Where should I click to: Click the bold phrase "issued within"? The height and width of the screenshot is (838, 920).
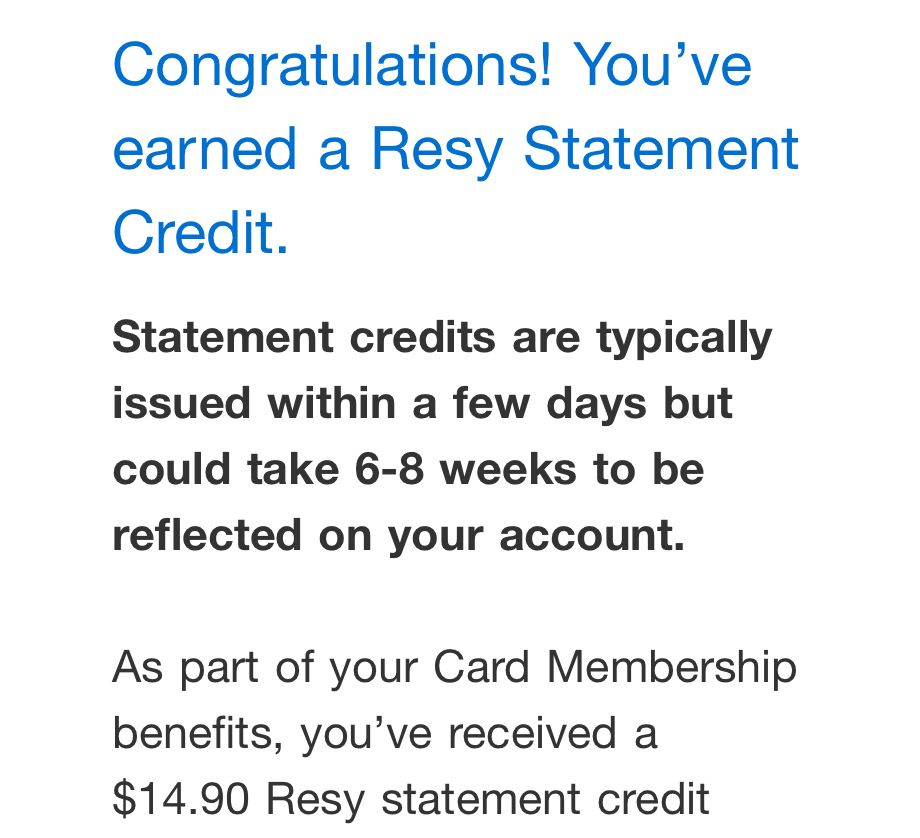pos(253,404)
